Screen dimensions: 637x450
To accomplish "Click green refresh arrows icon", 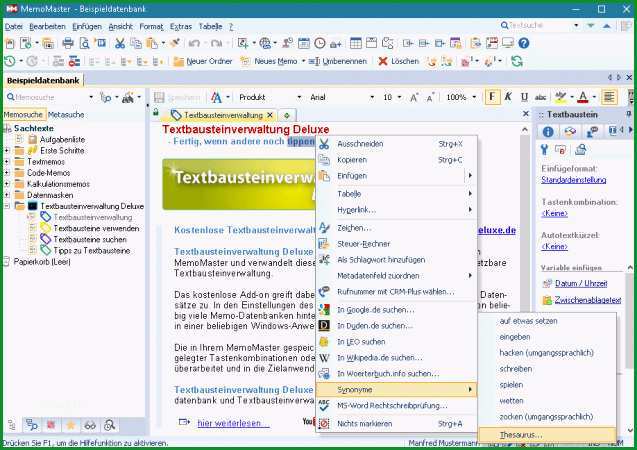I will 517,61.
